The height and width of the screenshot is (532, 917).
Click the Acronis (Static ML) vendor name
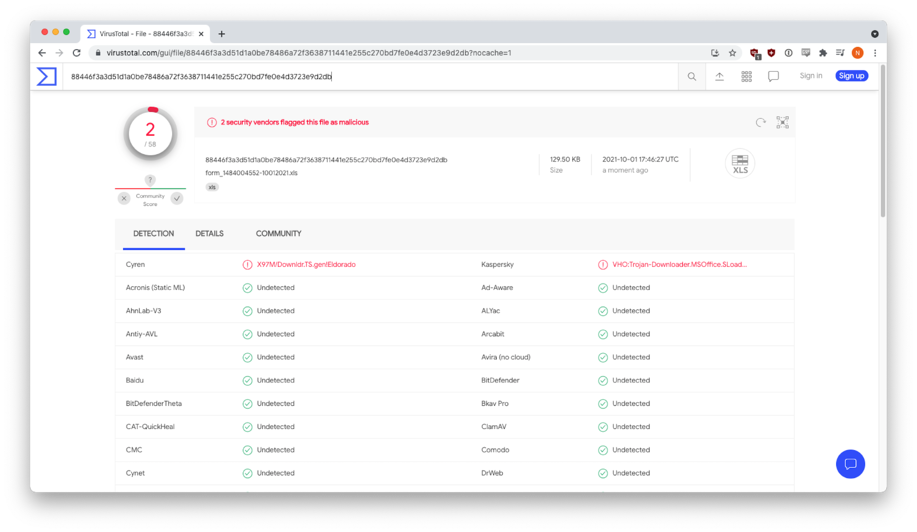click(x=155, y=288)
